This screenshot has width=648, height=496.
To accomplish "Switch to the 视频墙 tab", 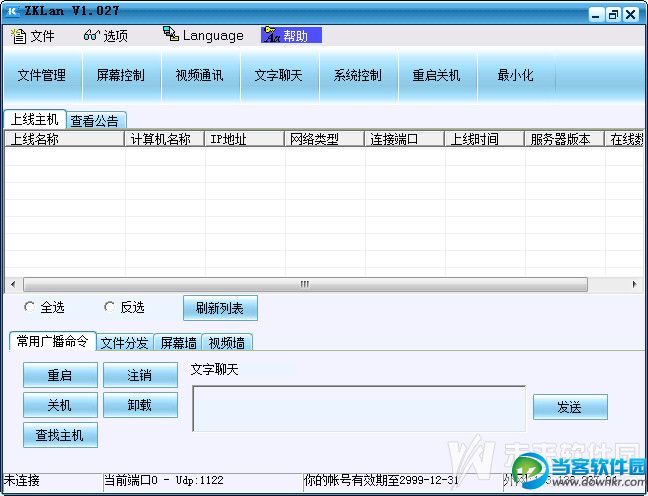I will point(226,343).
